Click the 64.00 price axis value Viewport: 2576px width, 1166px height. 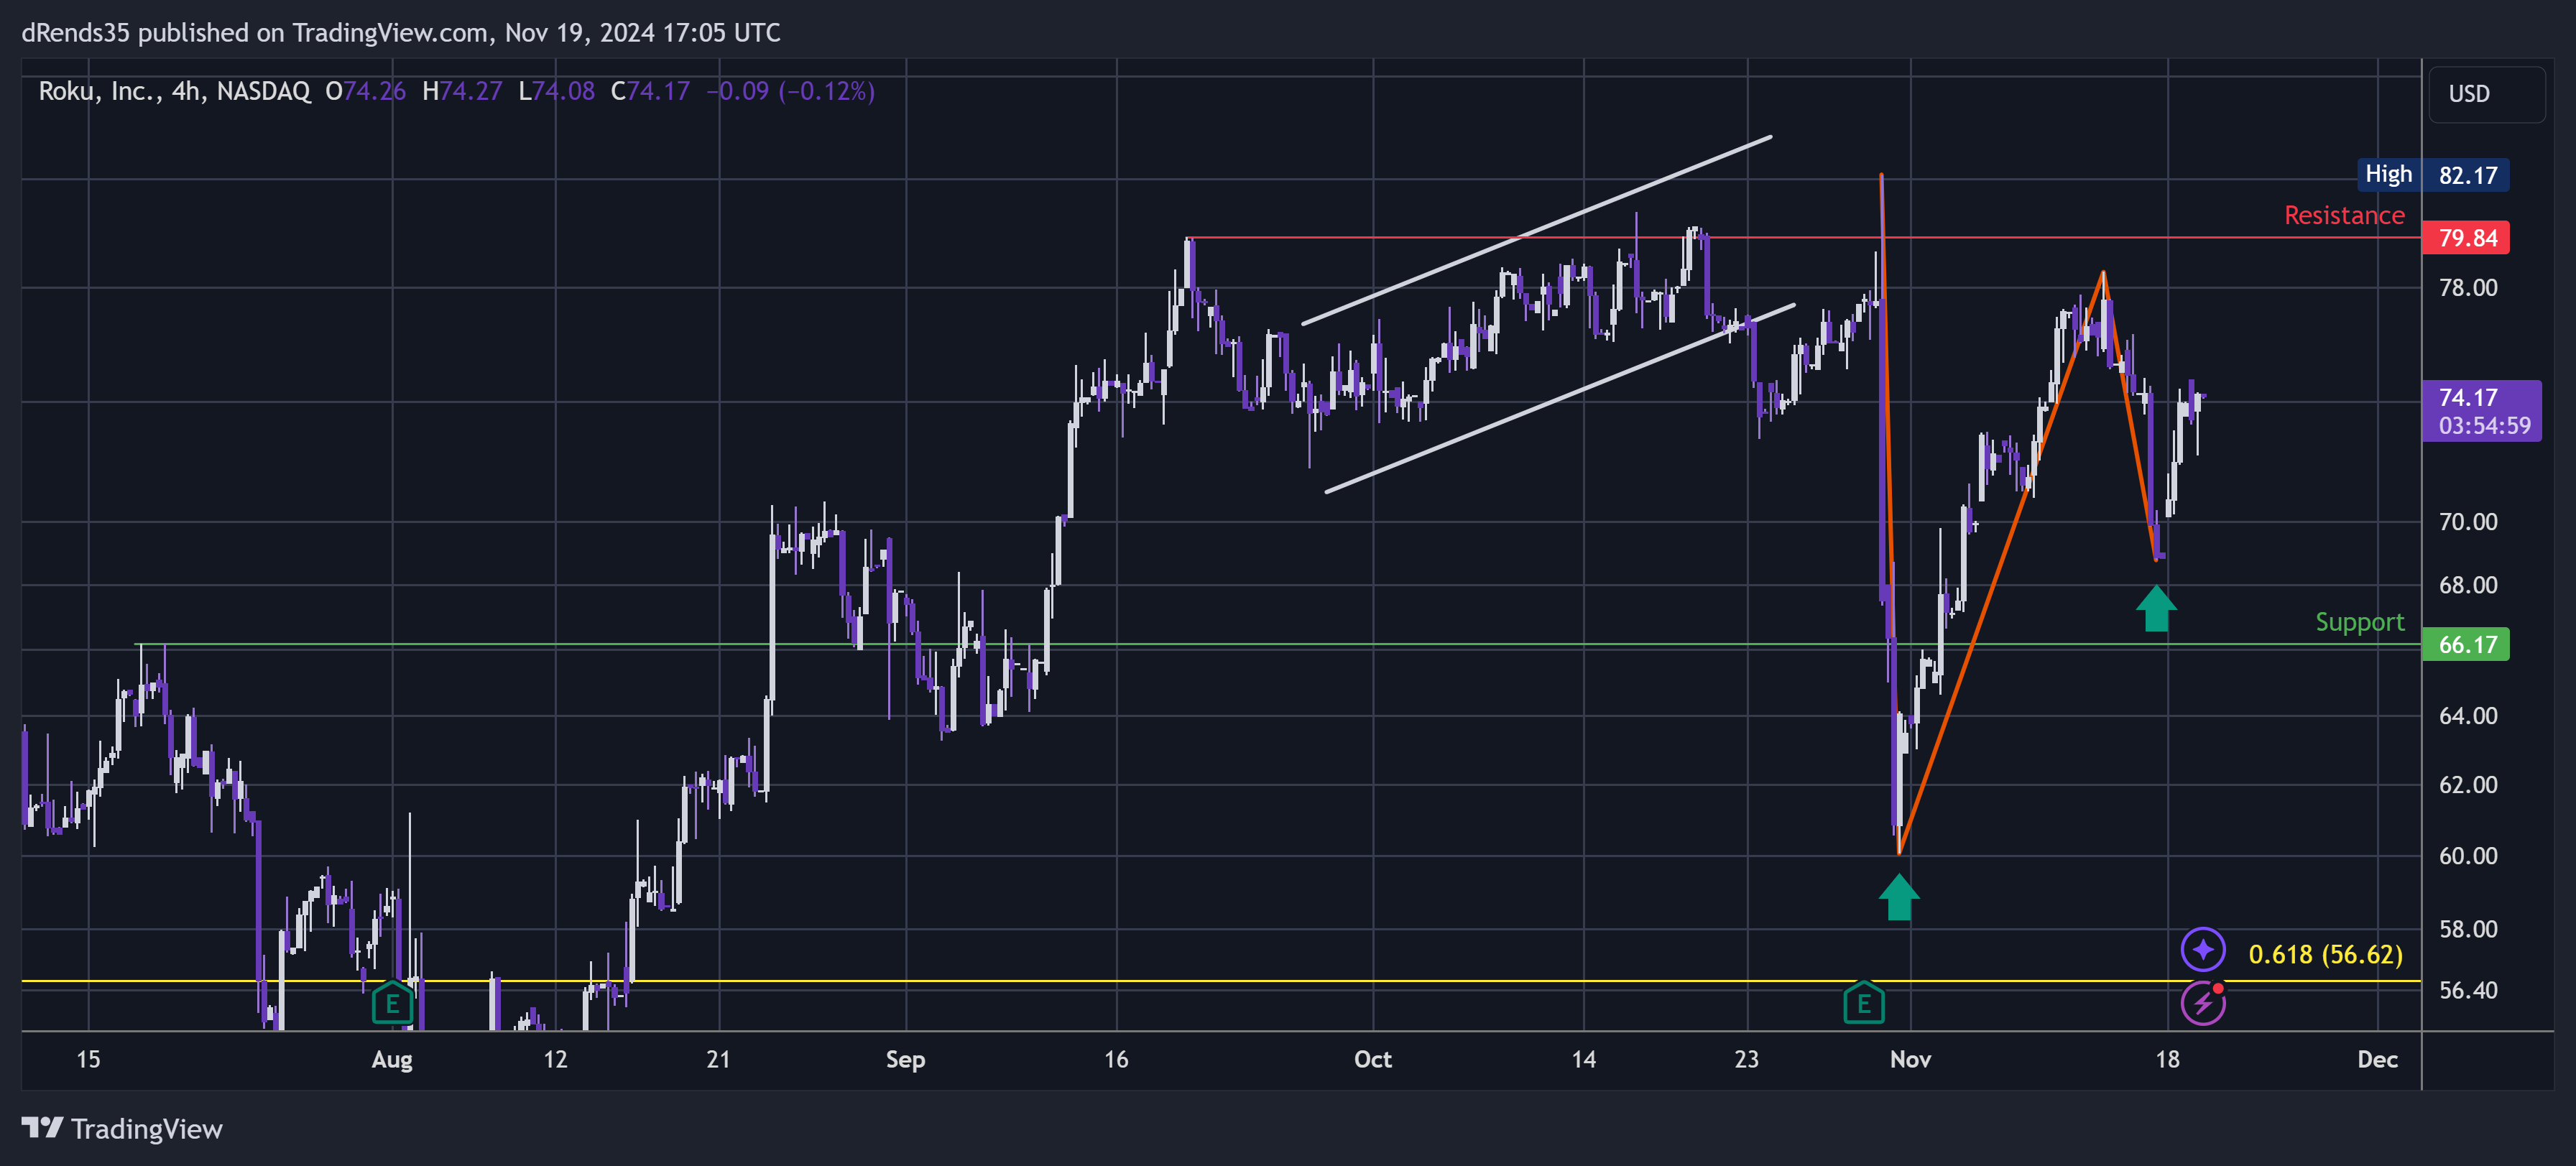pos(2468,716)
